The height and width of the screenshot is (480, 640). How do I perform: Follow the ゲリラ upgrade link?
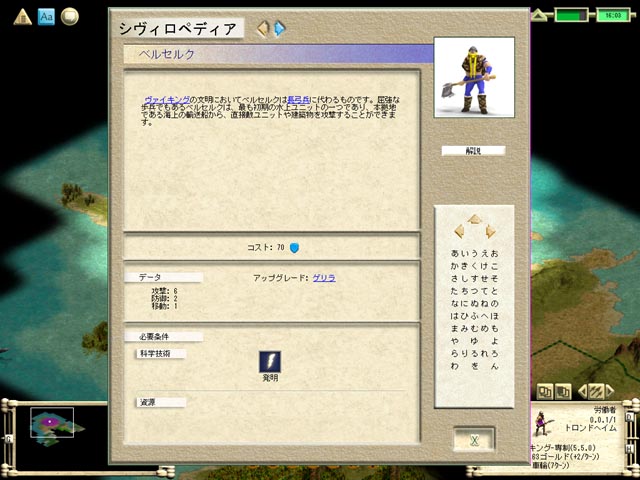click(323, 277)
